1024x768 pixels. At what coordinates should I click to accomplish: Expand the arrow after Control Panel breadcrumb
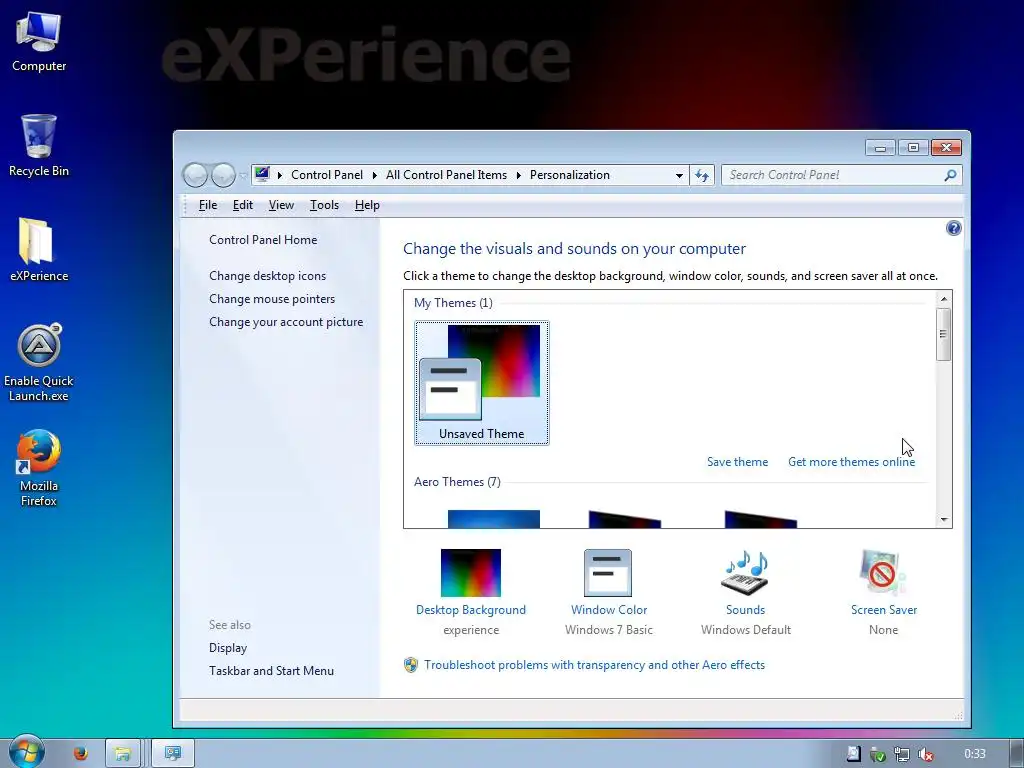tap(375, 175)
